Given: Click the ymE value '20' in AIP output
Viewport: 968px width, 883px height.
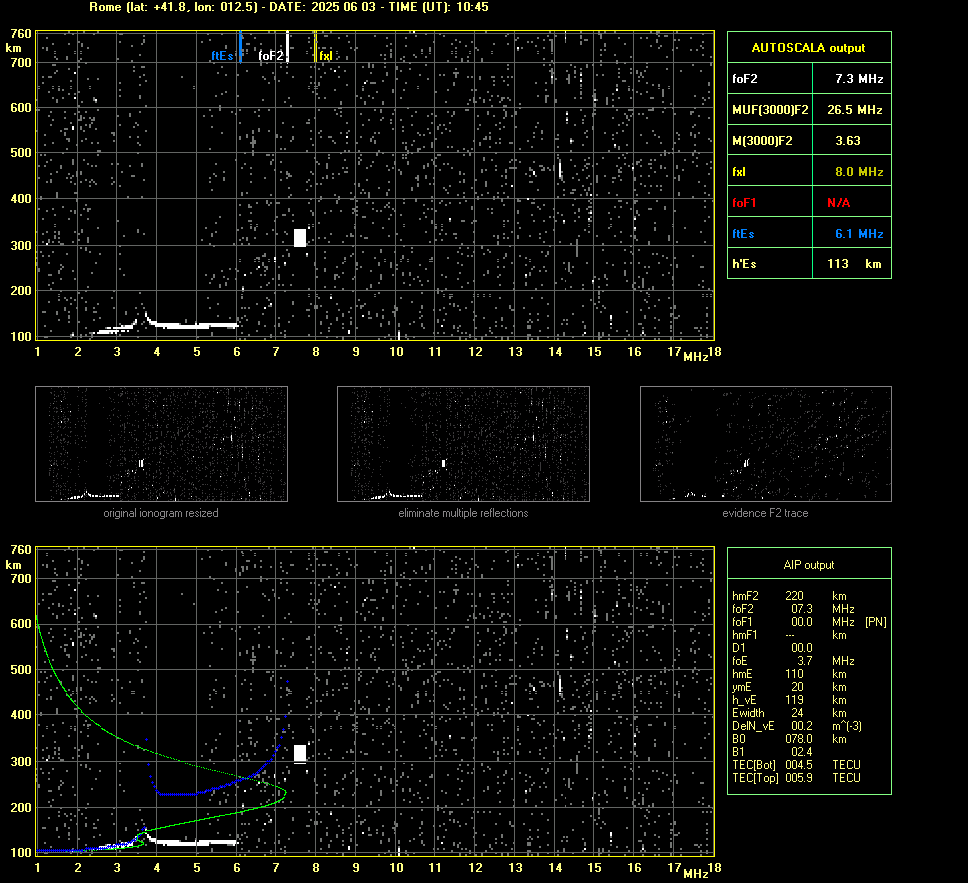Looking at the screenshot, I should pyautogui.click(x=797, y=687).
